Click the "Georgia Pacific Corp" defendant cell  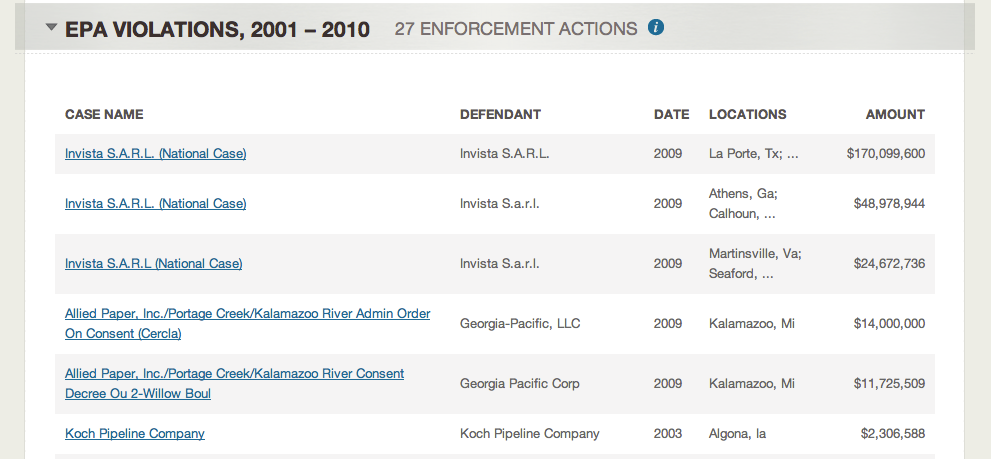tap(519, 384)
